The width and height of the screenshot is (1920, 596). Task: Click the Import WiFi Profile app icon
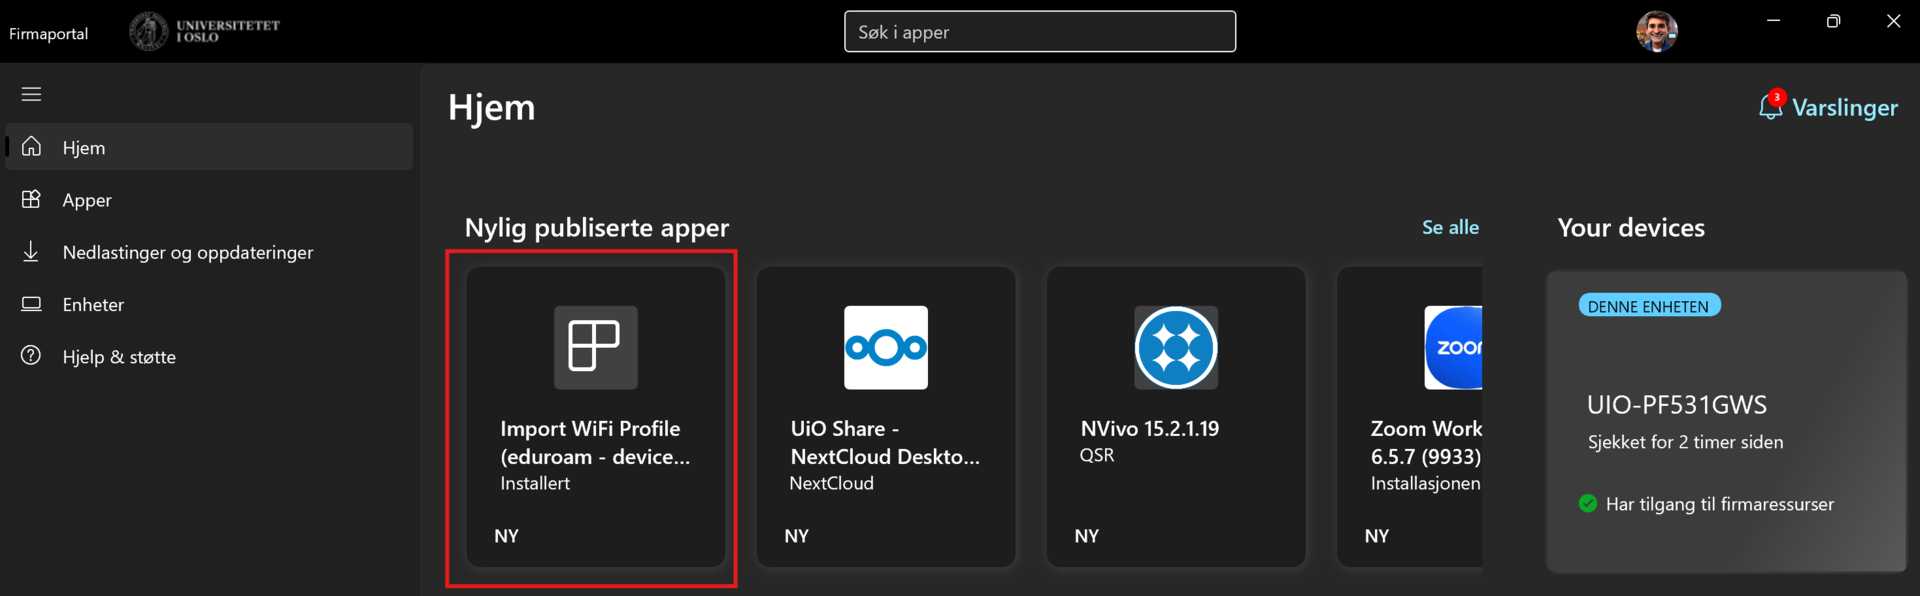coord(596,347)
